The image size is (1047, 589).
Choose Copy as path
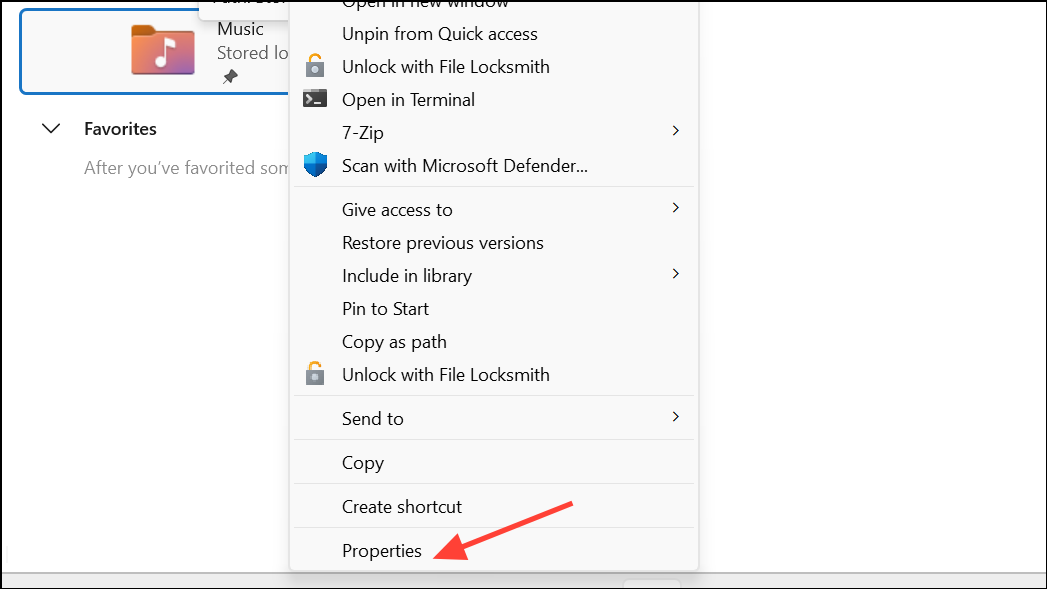coord(394,341)
